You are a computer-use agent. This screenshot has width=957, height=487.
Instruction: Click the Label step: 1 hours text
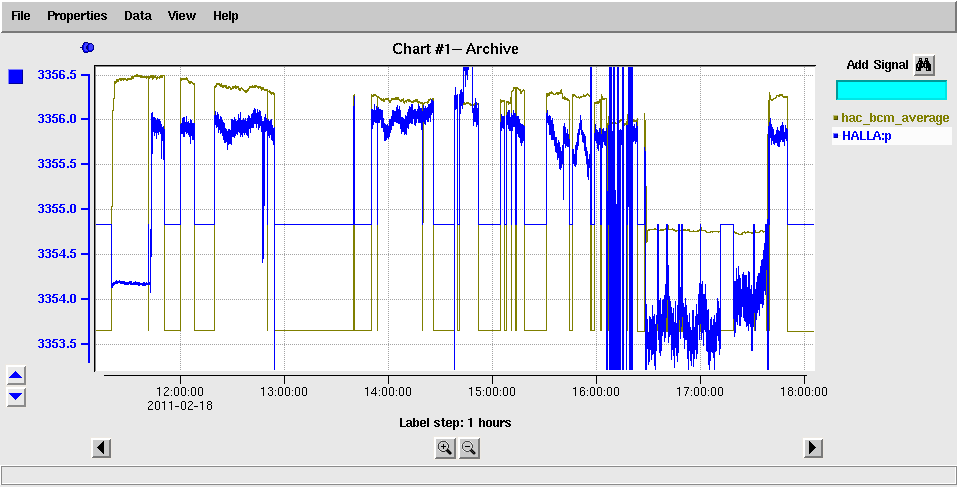click(x=455, y=423)
